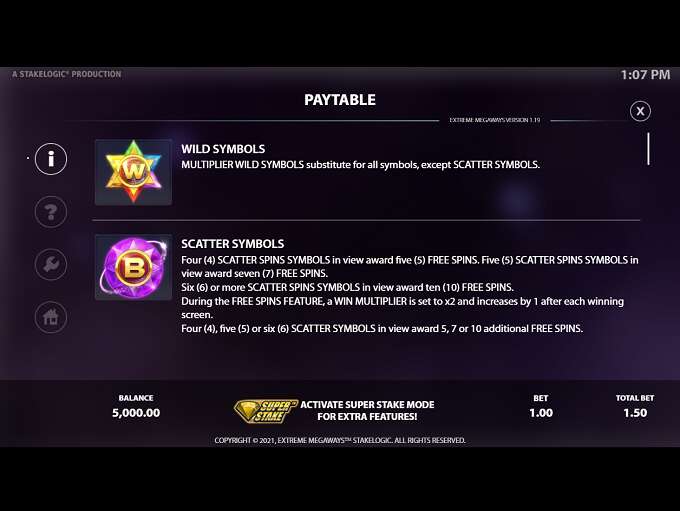This screenshot has width=680, height=511.
Task: Click the Scatter Symbols heading
Action: click(232, 244)
